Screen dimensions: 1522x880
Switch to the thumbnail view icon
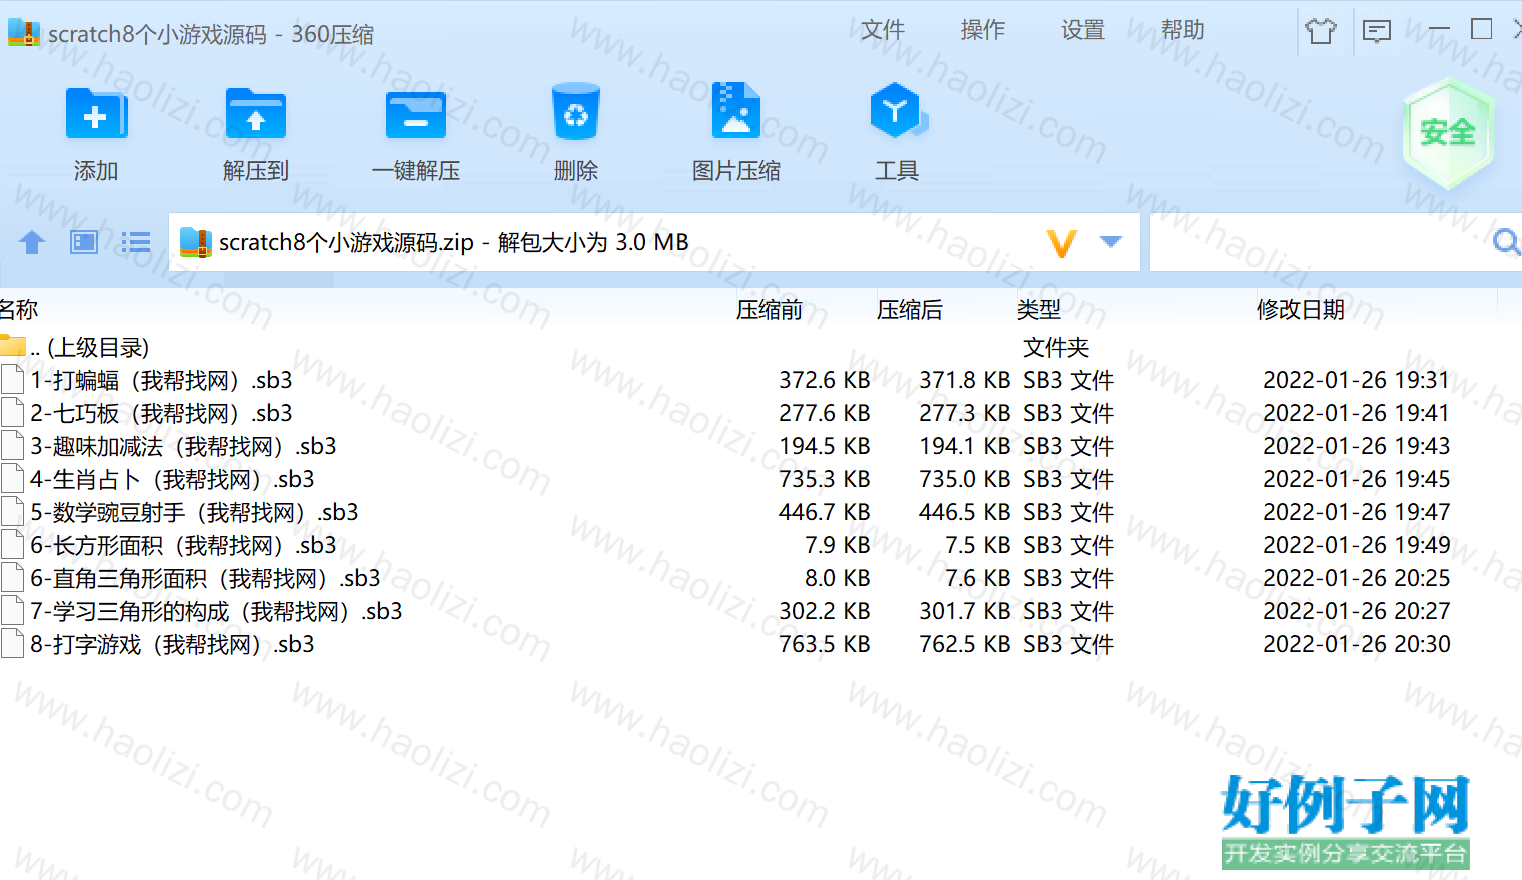(84, 242)
